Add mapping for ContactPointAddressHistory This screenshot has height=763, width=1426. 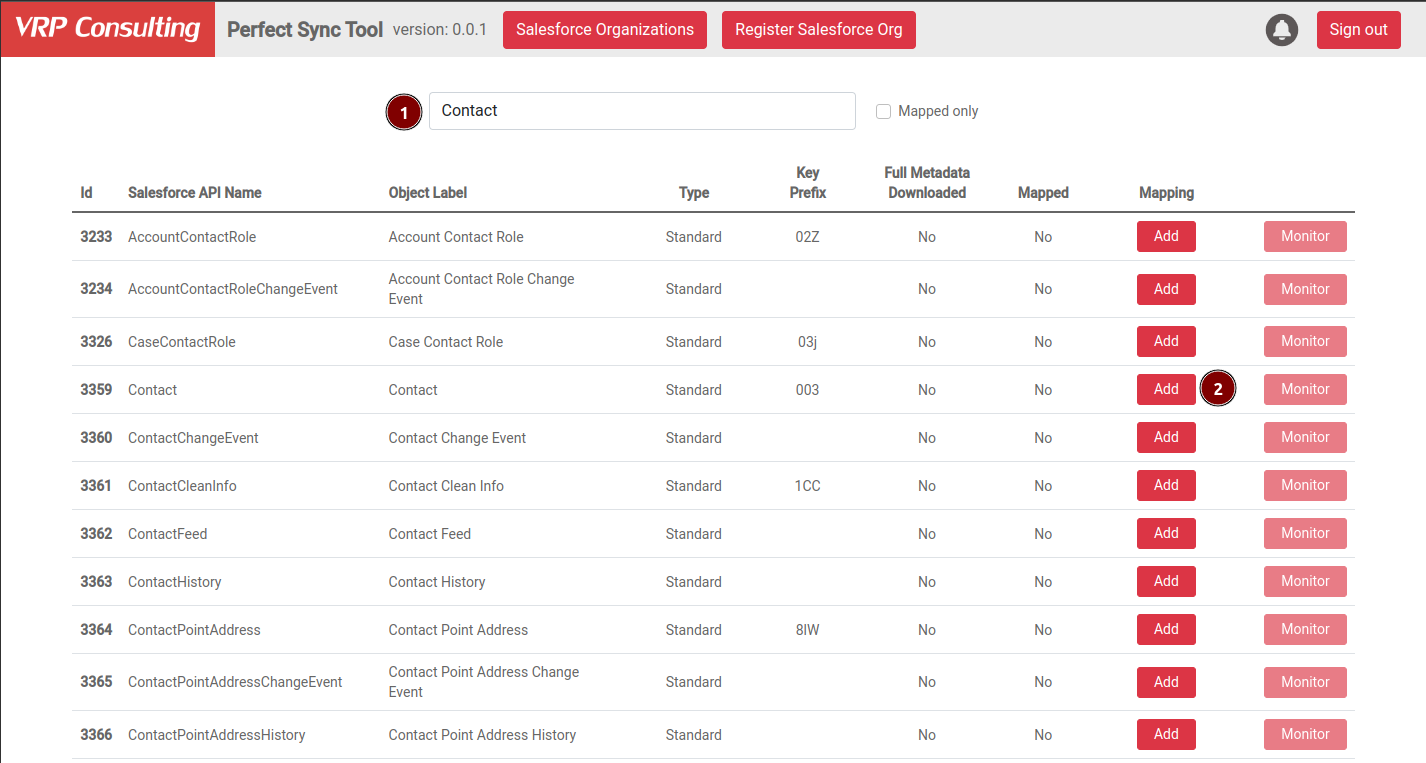coord(1166,734)
